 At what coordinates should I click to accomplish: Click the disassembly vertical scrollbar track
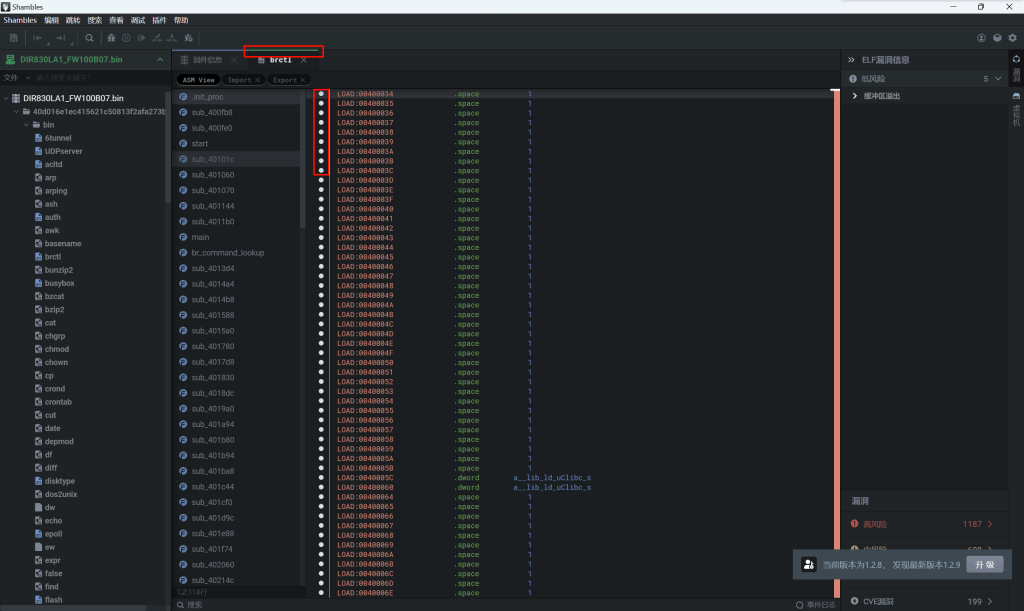coord(836,300)
